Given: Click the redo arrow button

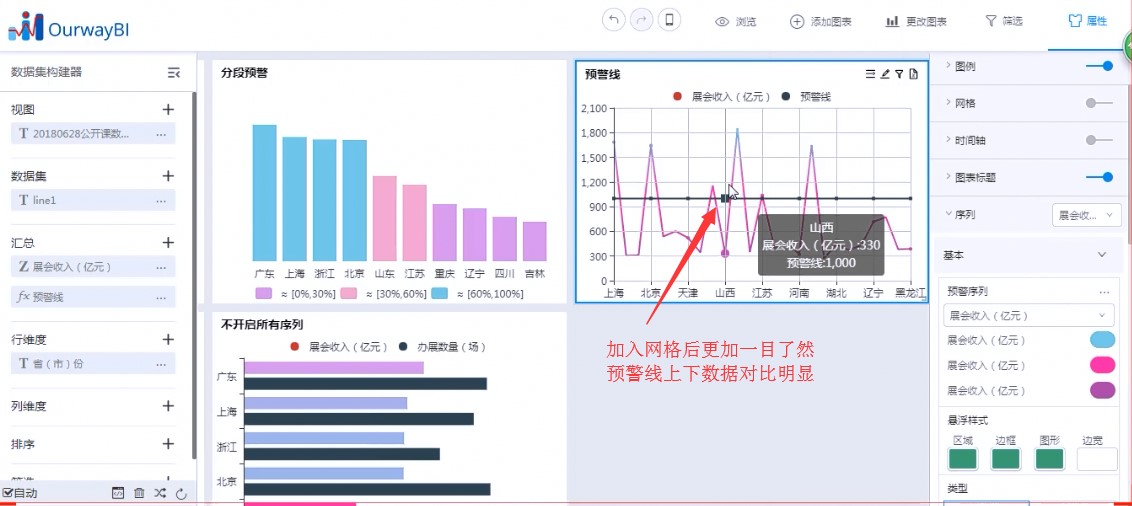Looking at the screenshot, I should 641,21.
